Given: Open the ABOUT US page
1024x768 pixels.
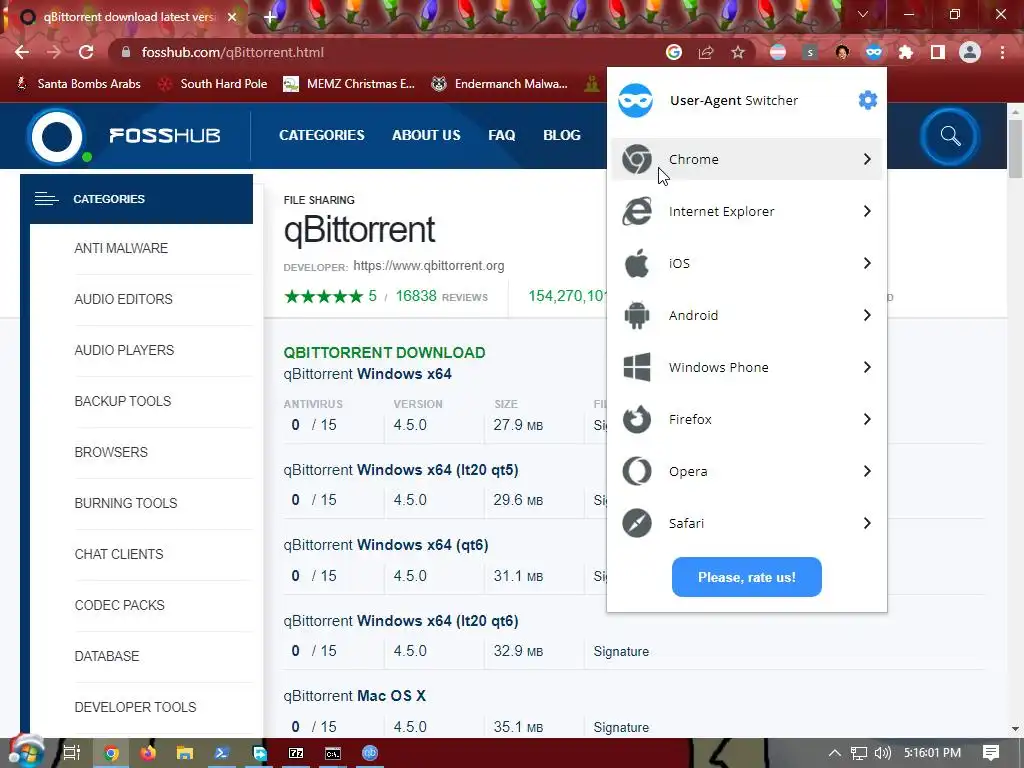Looking at the screenshot, I should pyautogui.click(x=426, y=135).
